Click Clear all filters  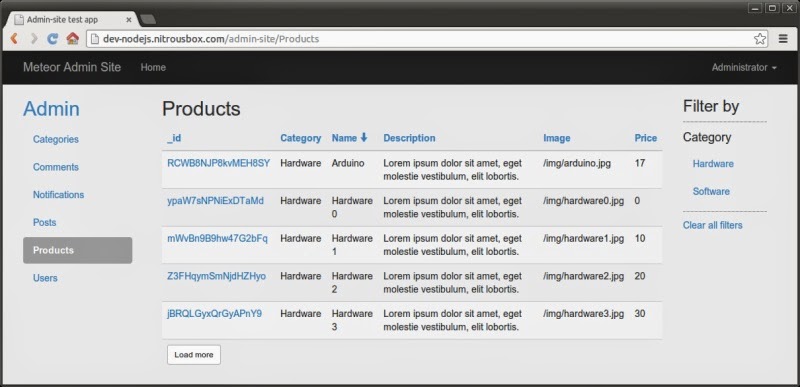712,225
